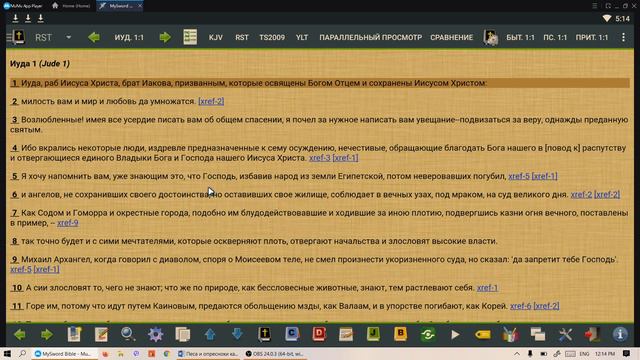Jump to bookmark ПС. 1:1

tap(555, 37)
